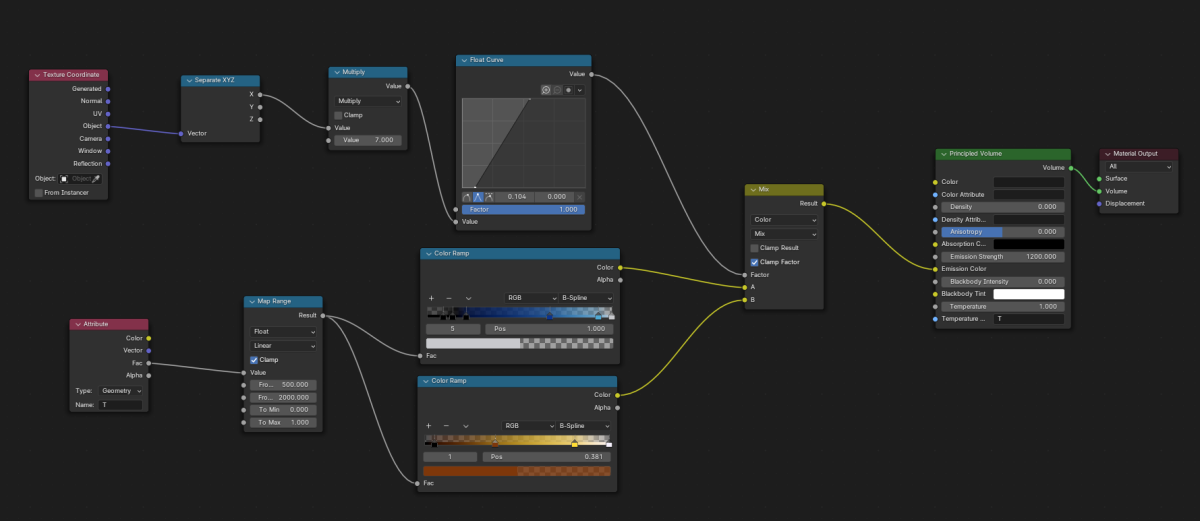Click the remove color stop minus on yellow Color Ramp
1200x521 pixels.
click(446, 426)
